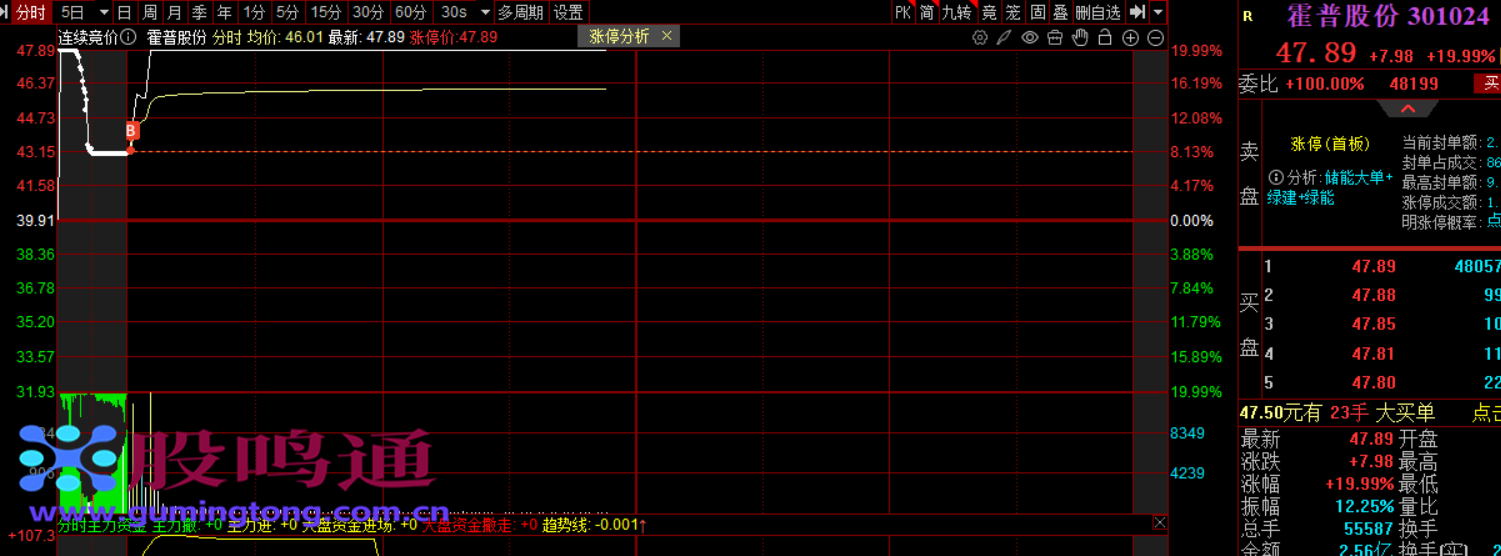Screen dimensions: 1501x556
Task: Open the 设置 settings button
Action: [568, 13]
